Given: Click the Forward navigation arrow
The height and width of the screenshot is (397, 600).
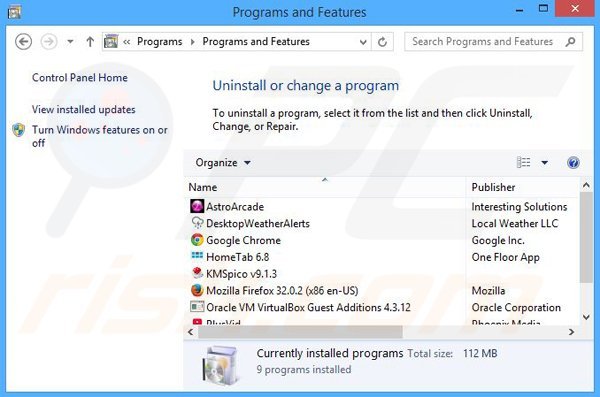Looking at the screenshot, I should pyautogui.click(x=49, y=41).
